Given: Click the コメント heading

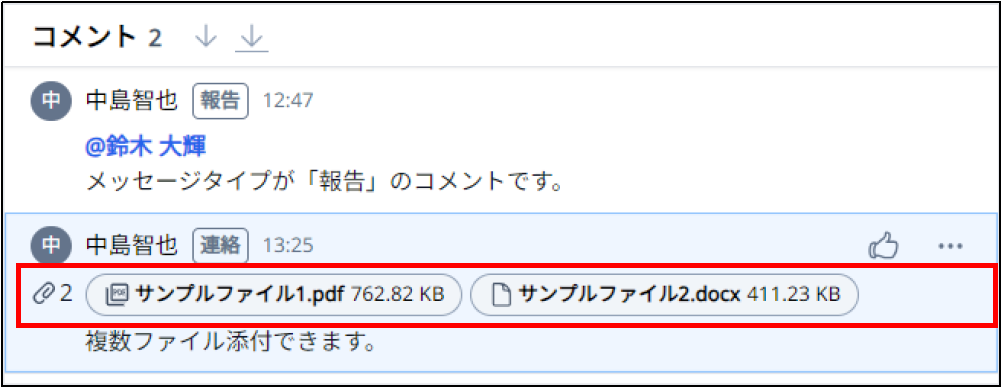Looking at the screenshot, I should pyautogui.click(x=86, y=38).
